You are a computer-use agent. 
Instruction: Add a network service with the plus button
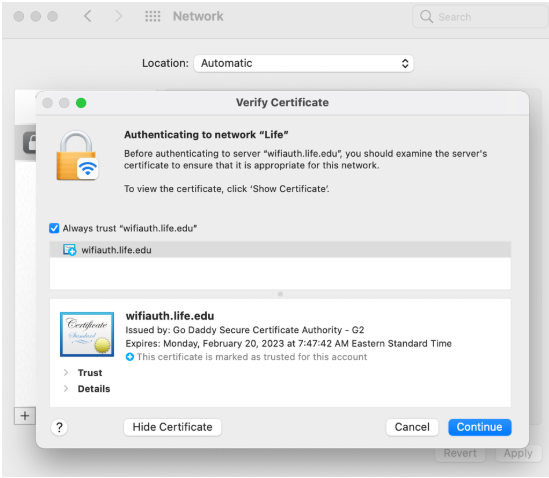25,416
